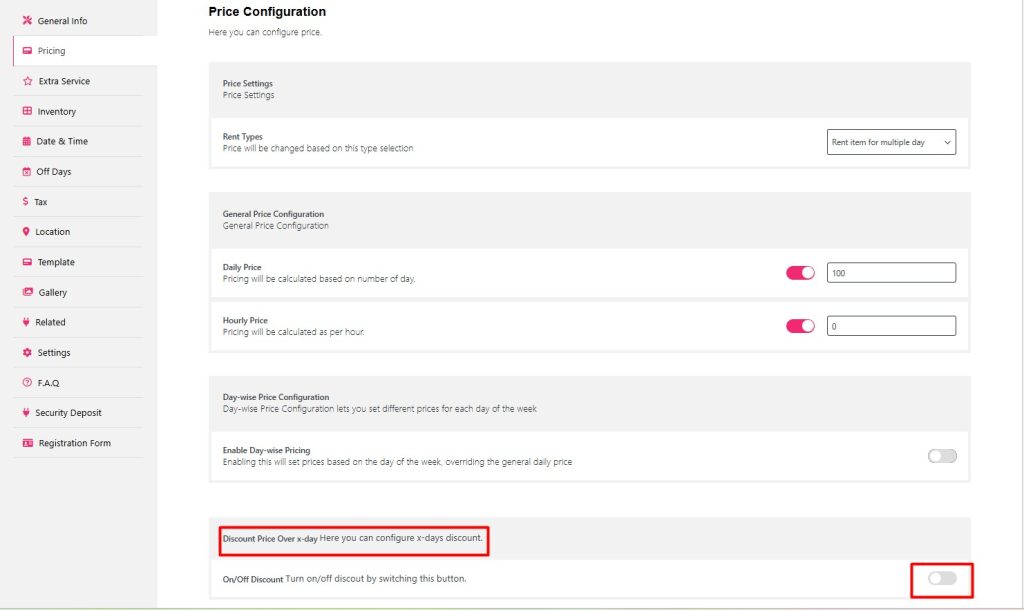Viewport: 1024px width, 610px height.
Task: Click the Location pin icon
Action: pos(26,232)
